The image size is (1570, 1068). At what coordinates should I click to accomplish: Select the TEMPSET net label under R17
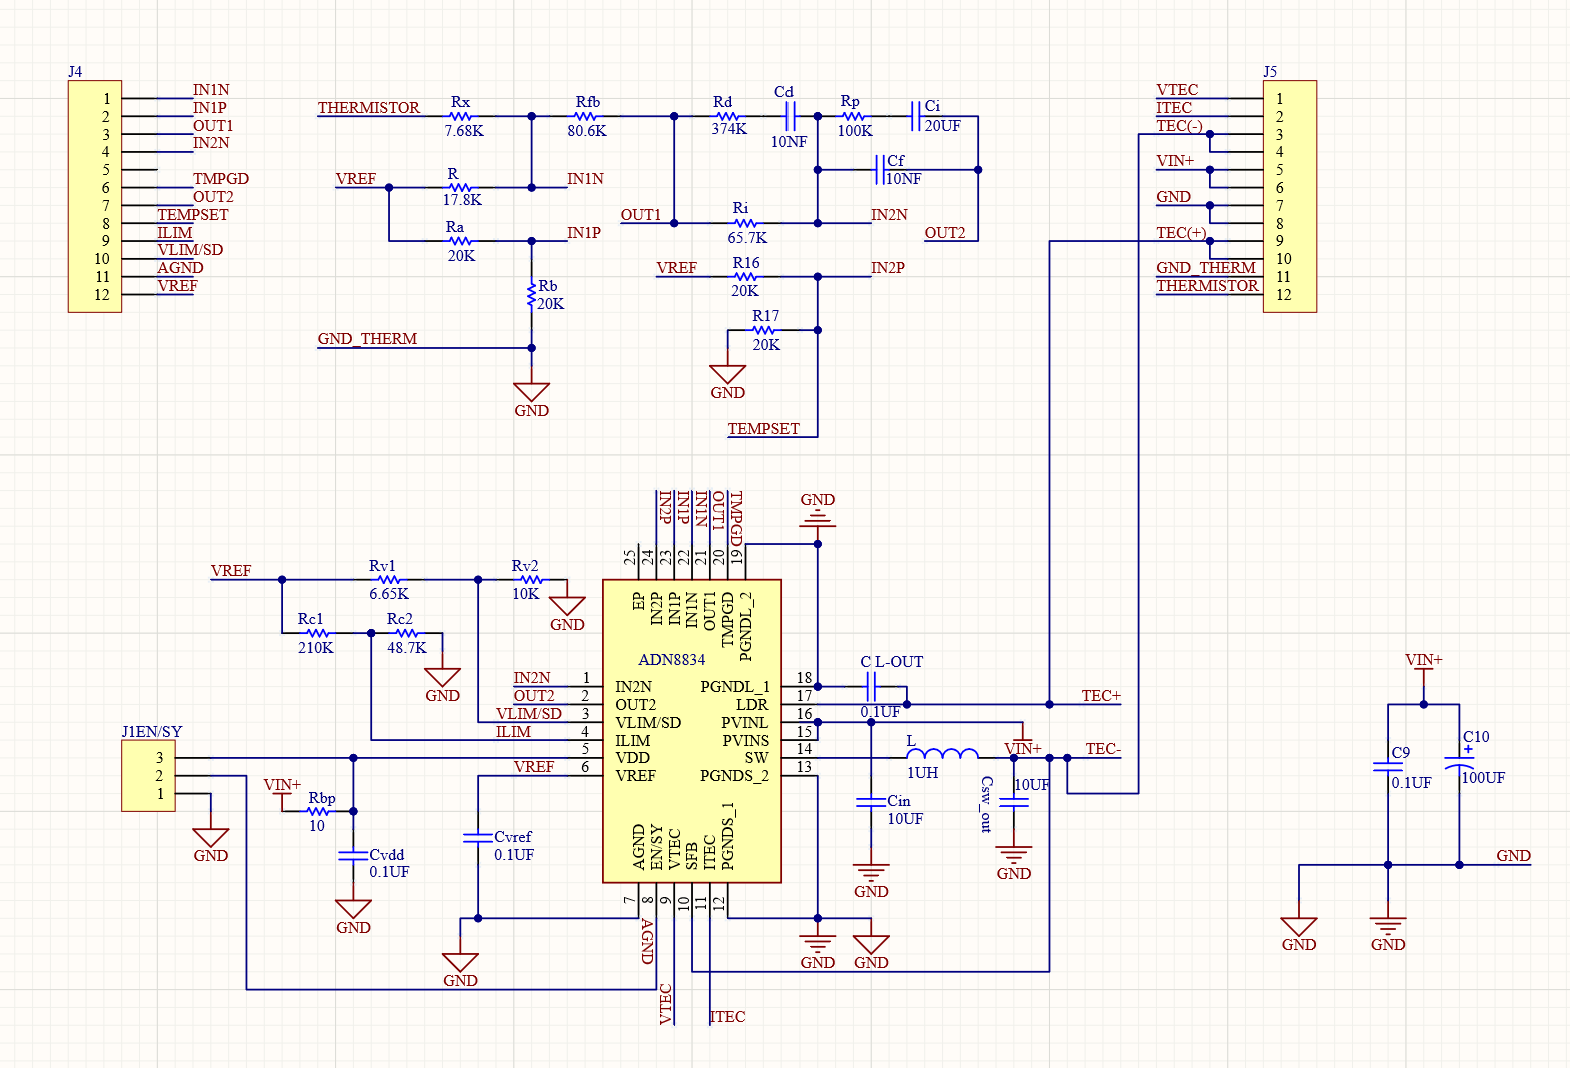[x=763, y=429]
